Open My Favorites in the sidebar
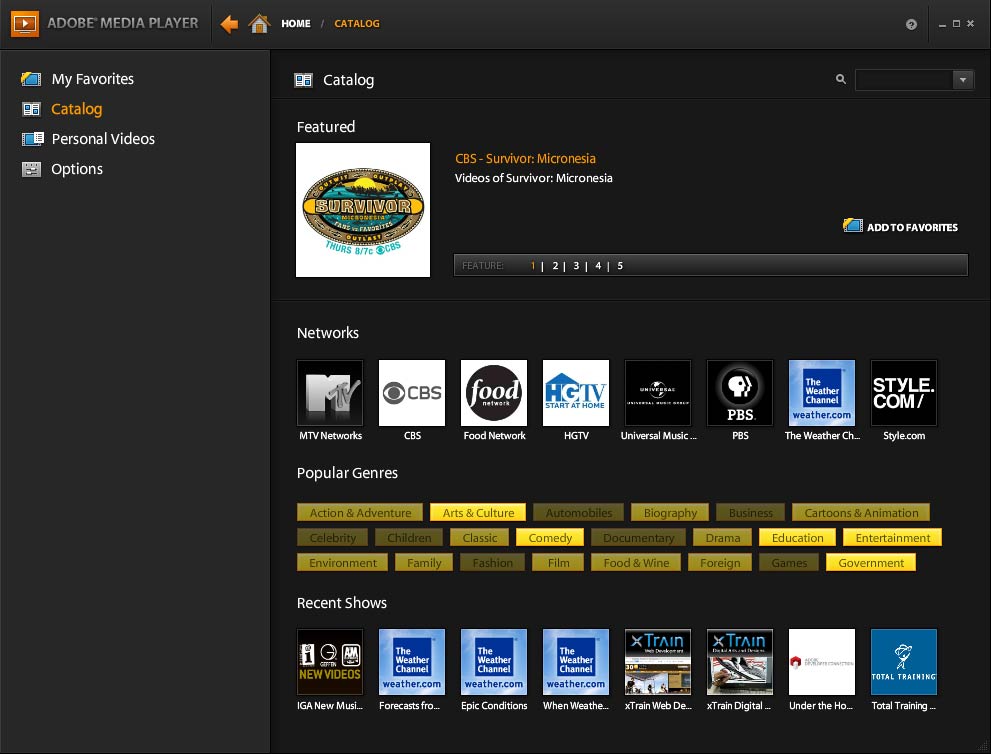991x754 pixels. click(x=93, y=79)
